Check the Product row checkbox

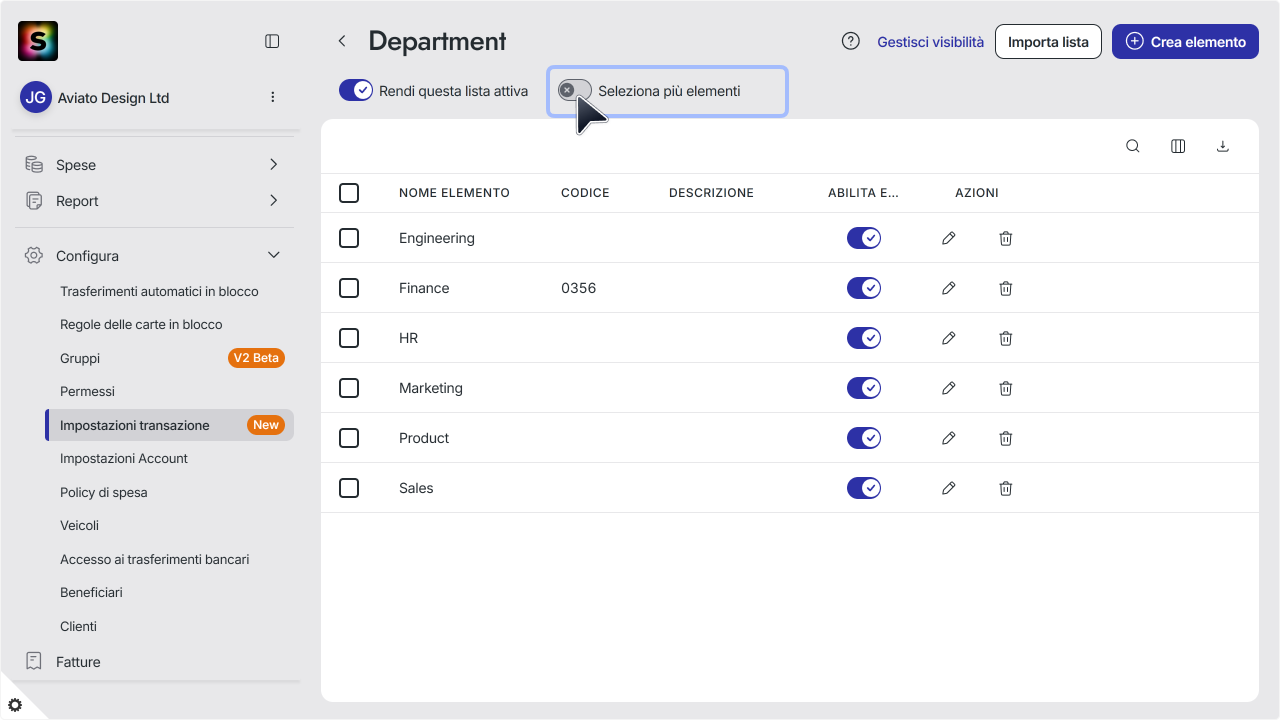click(x=349, y=438)
